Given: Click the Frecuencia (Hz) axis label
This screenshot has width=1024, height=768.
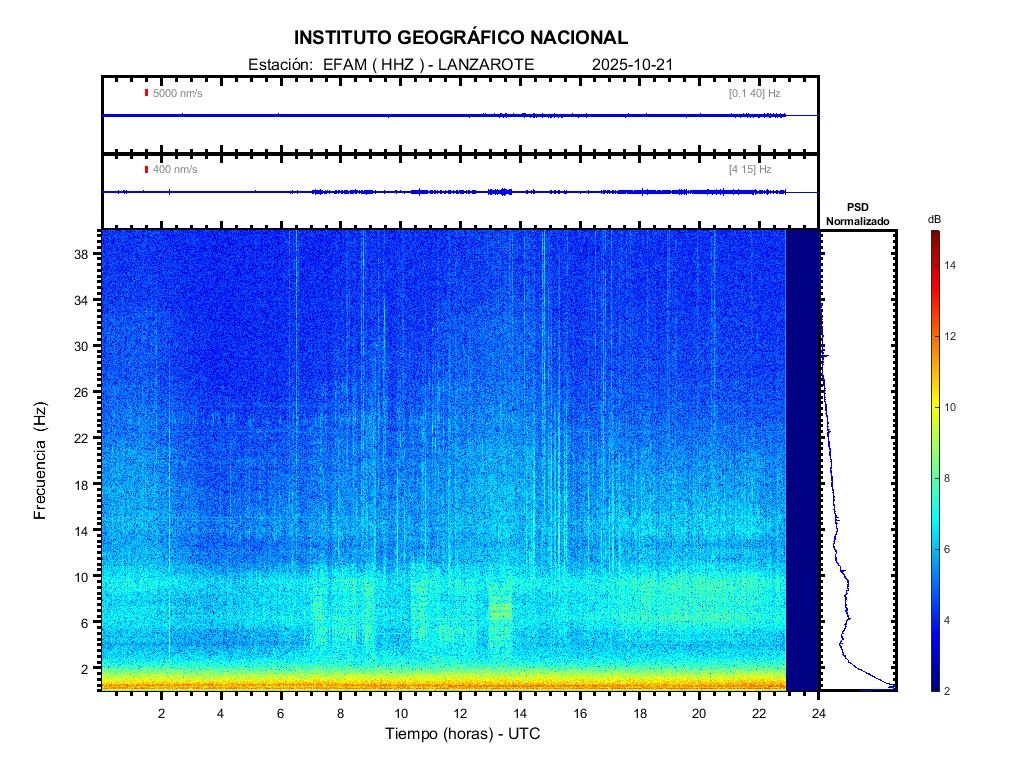Looking at the screenshot, I should (41, 460).
